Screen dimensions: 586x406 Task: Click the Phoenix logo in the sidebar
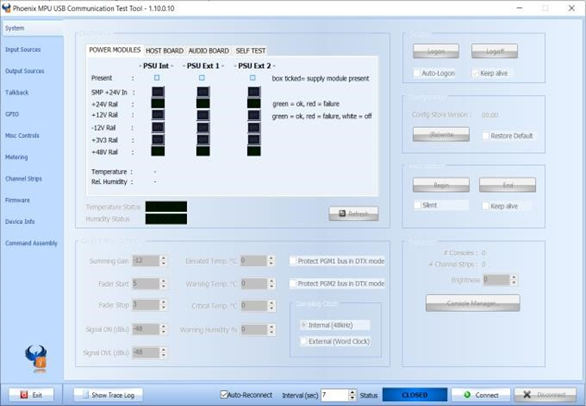[x=36, y=359]
